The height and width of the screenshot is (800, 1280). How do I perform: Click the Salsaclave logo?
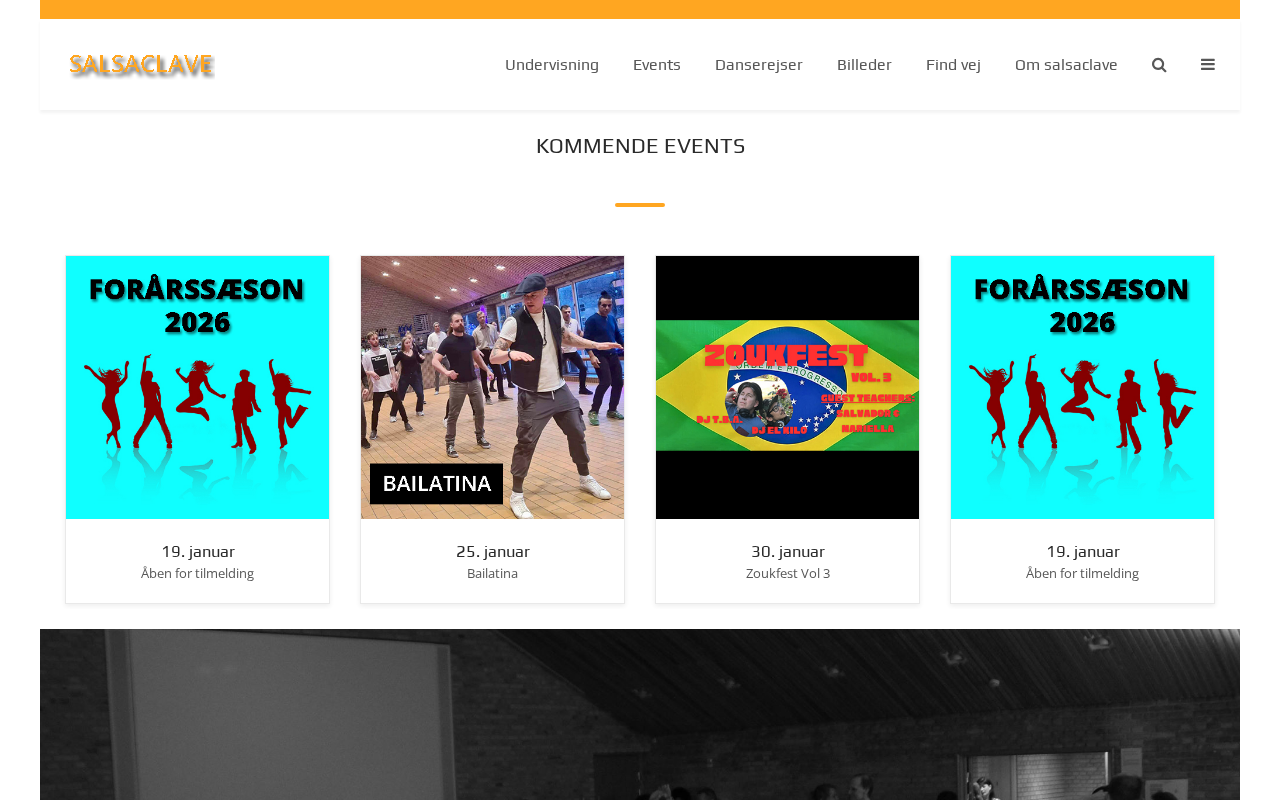[x=141, y=65]
